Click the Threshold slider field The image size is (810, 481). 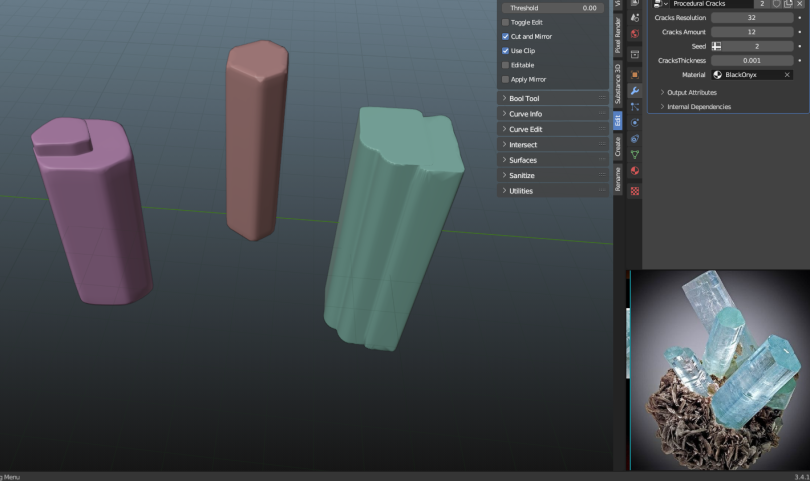[553, 7]
